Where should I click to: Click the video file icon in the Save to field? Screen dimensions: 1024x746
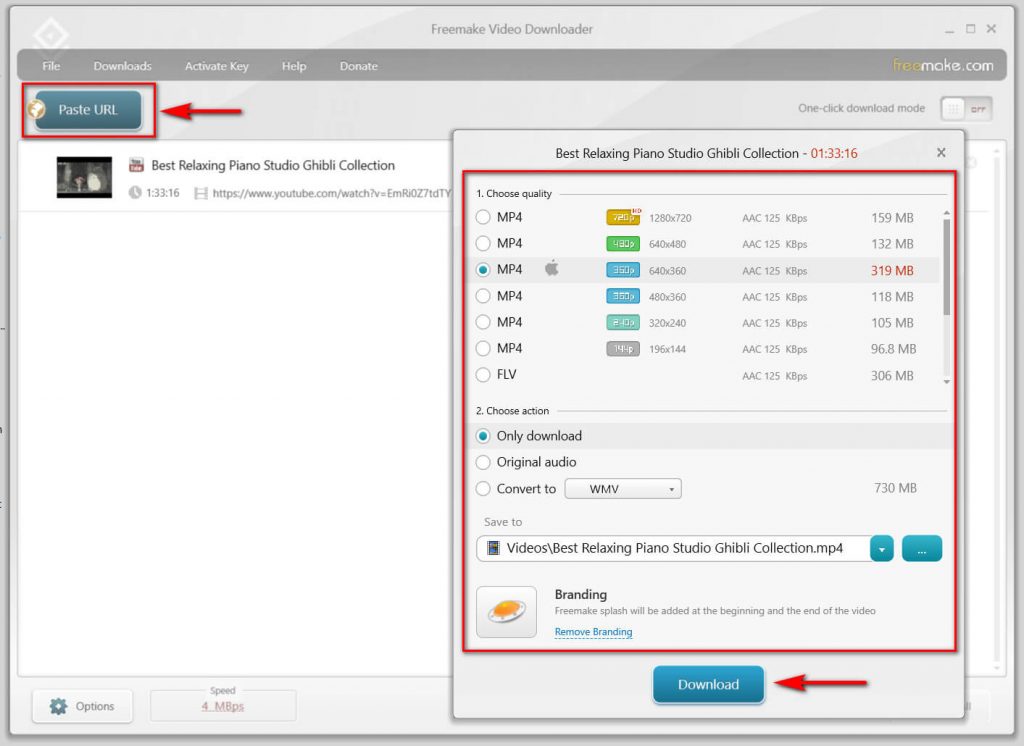coord(494,547)
